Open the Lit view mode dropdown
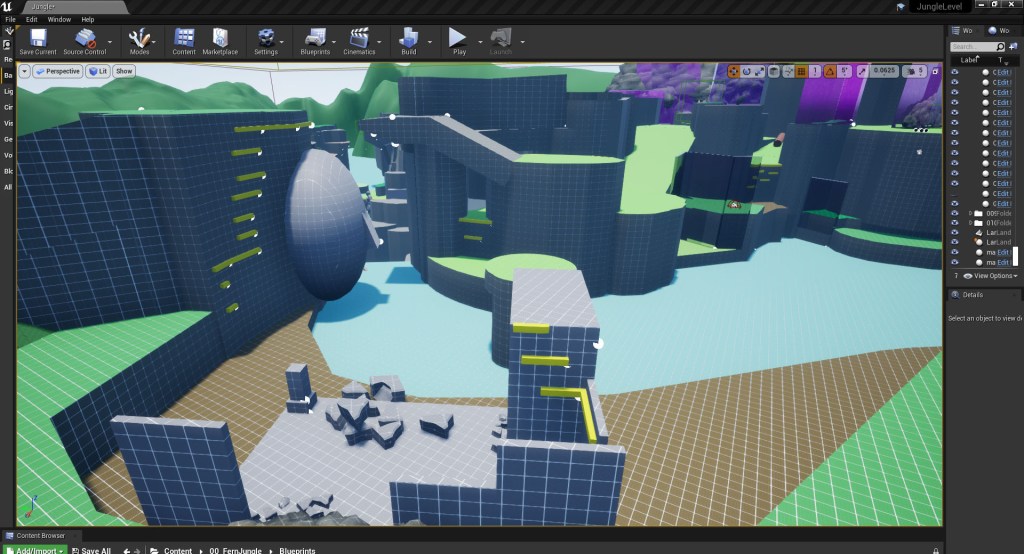Screen dimensions: 1024x554 pos(97,71)
